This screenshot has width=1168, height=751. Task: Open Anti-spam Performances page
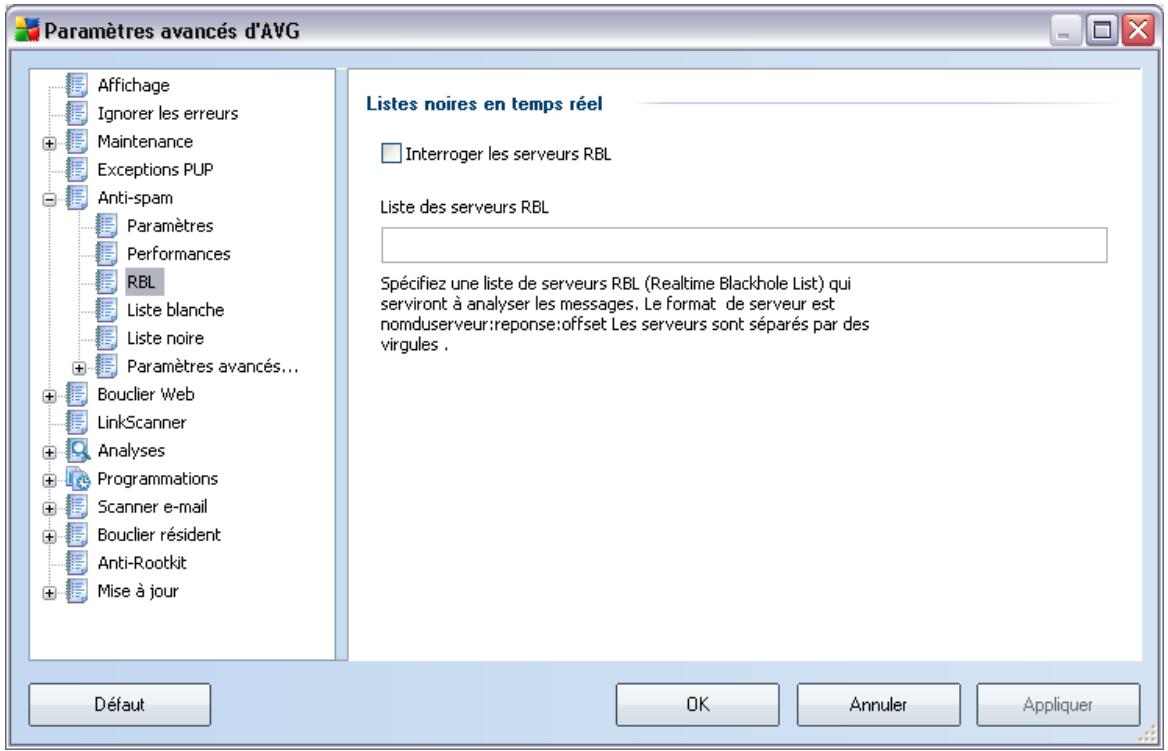click(179, 253)
